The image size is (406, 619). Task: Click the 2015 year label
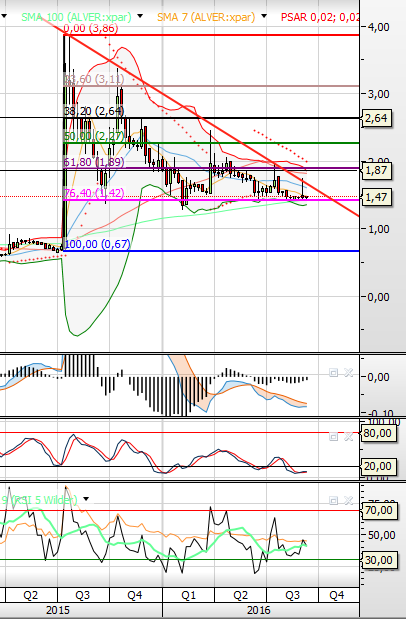point(58,610)
